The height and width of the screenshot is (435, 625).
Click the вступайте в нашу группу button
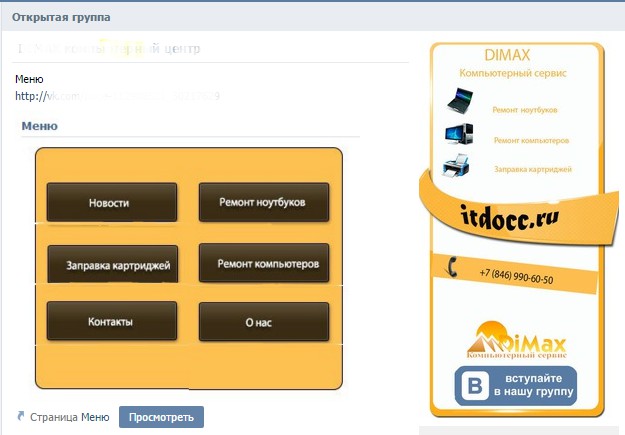515,386
